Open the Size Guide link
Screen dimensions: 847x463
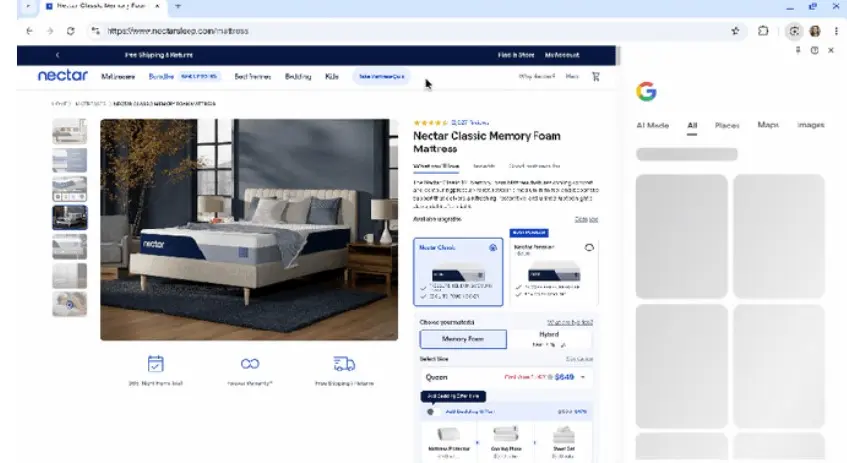tap(579, 359)
